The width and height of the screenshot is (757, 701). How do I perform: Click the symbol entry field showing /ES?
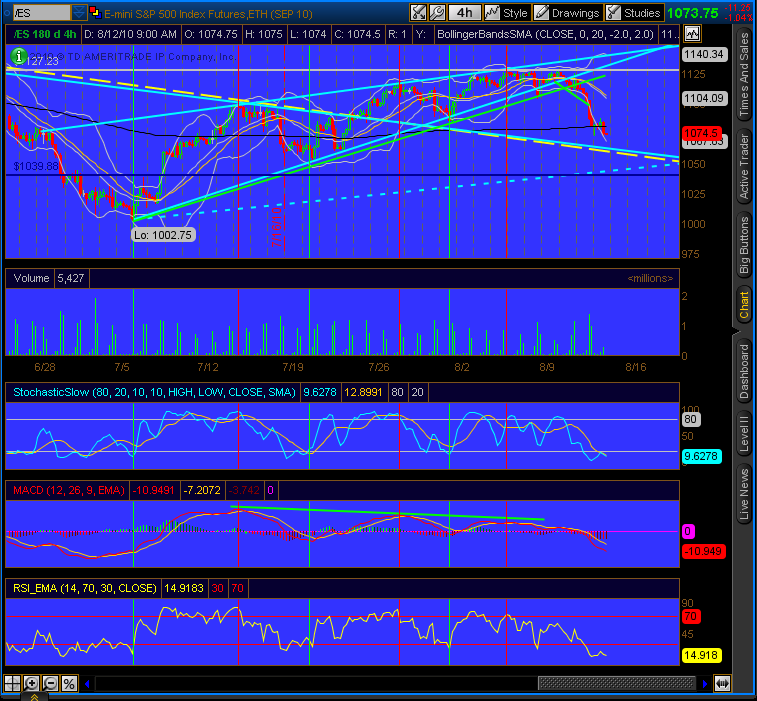pos(42,13)
